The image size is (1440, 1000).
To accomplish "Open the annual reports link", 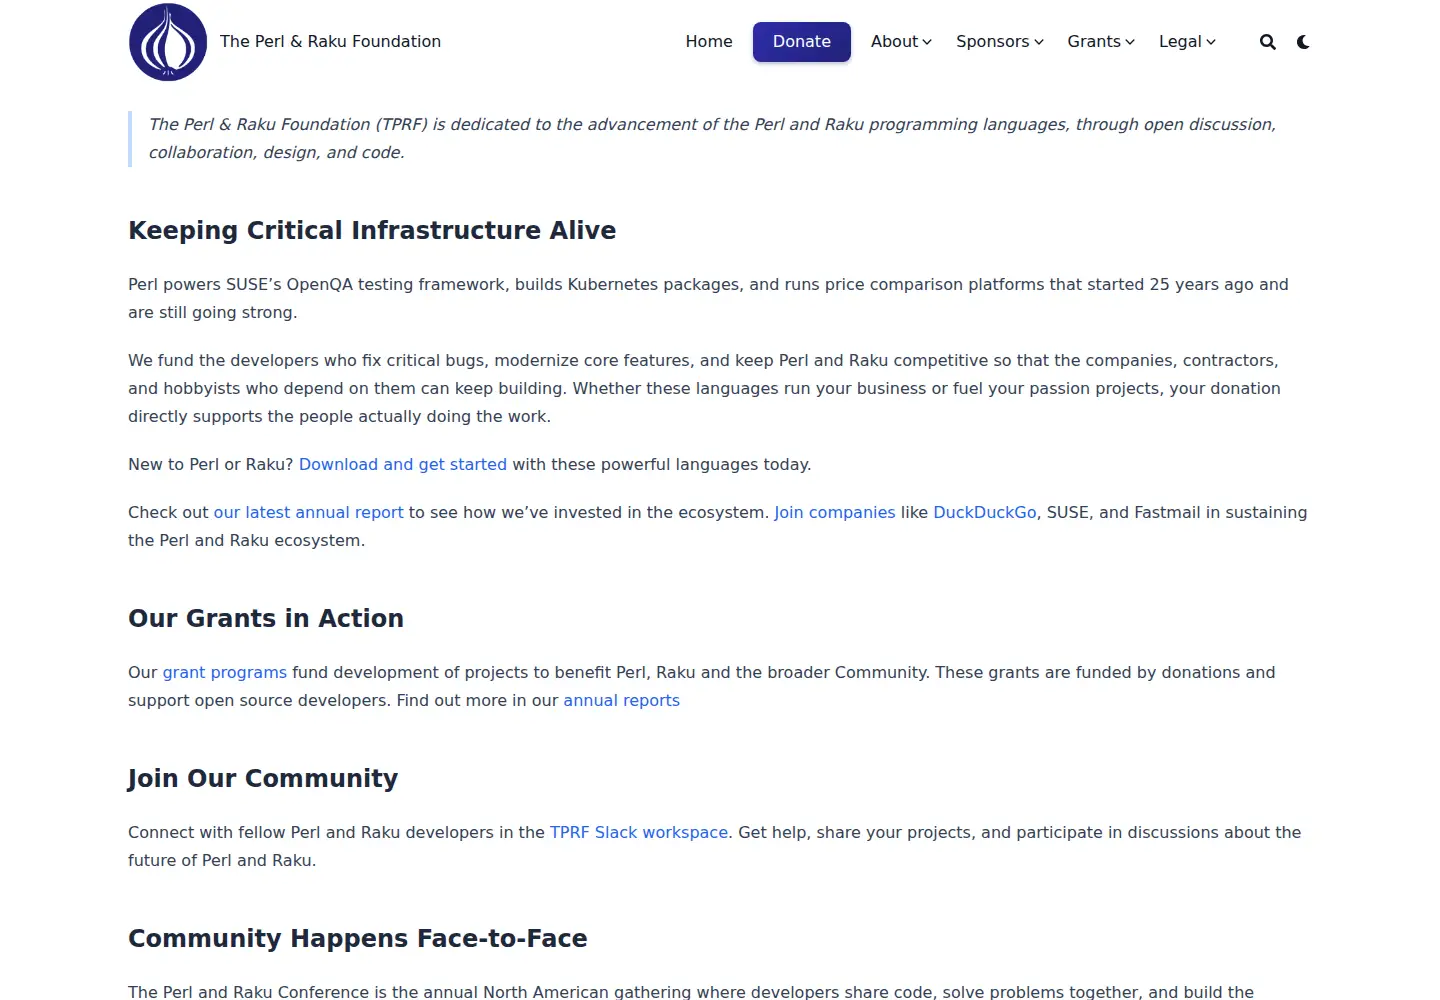I will (x=622, y=700).
